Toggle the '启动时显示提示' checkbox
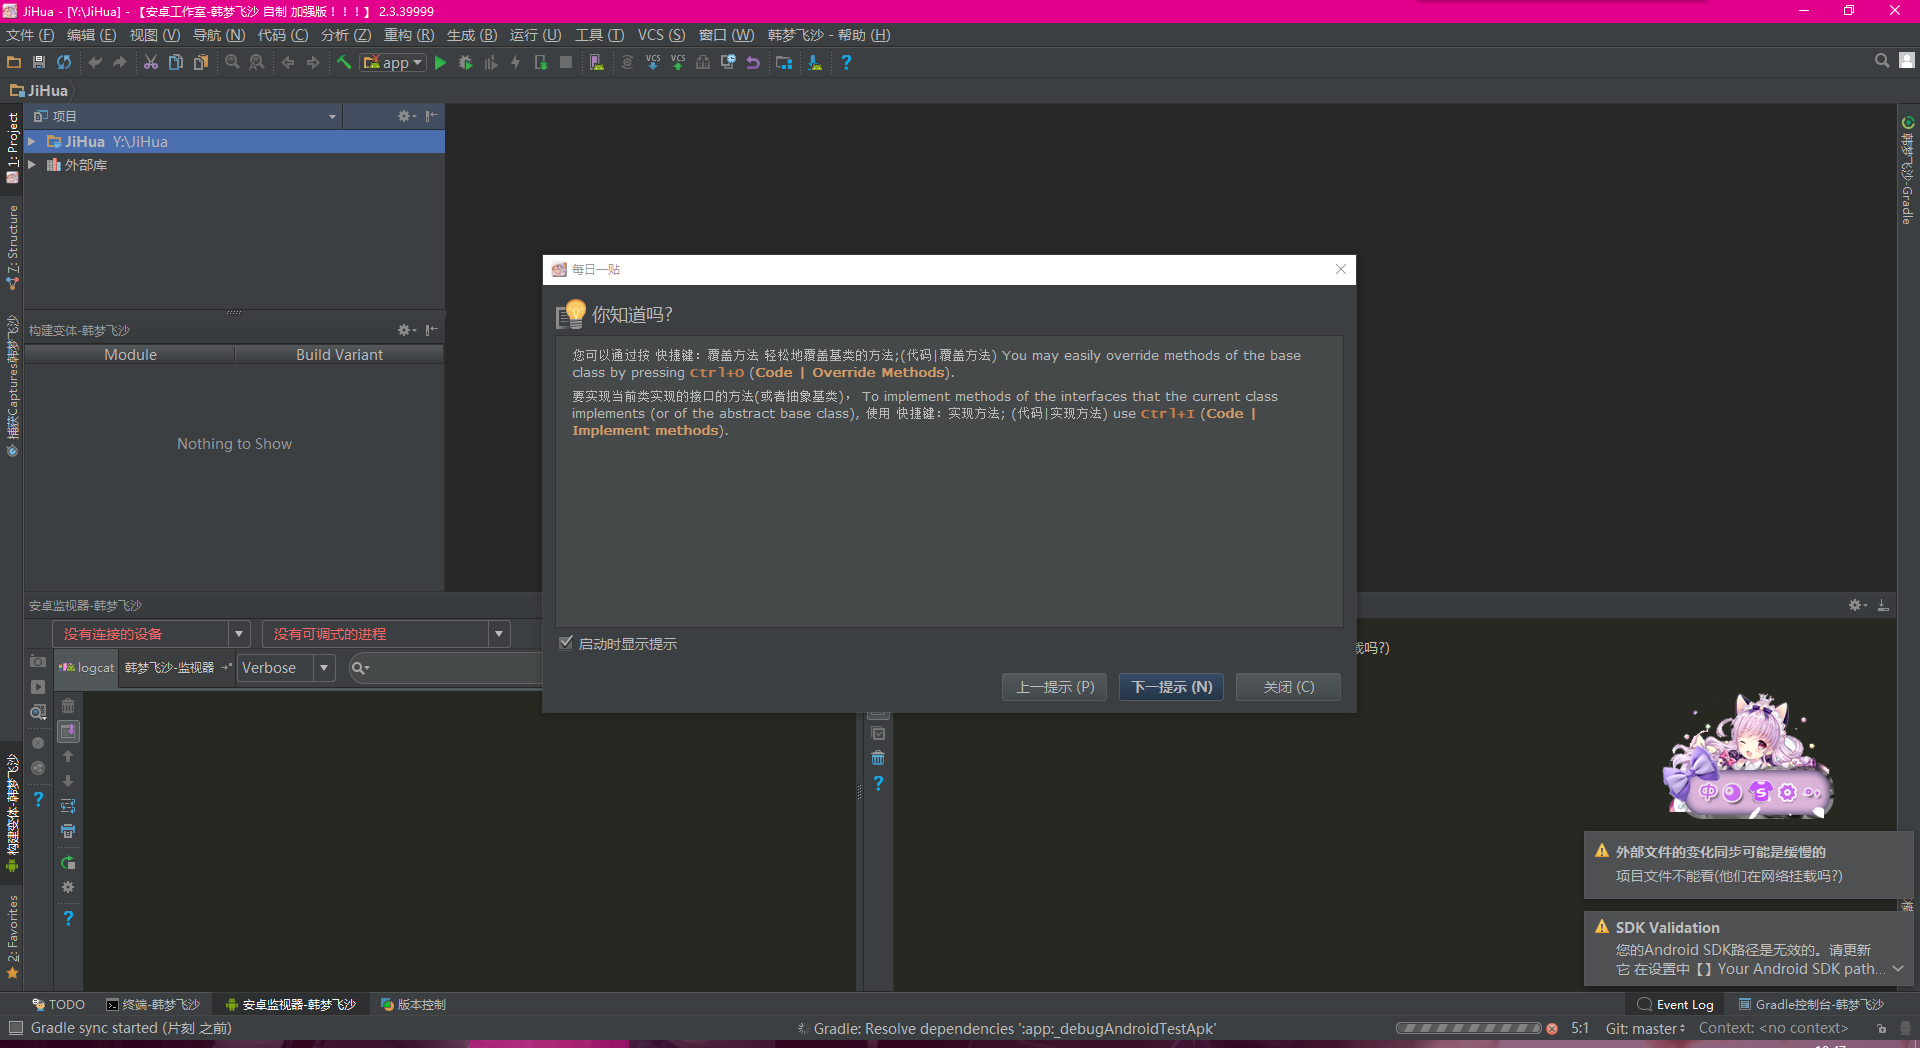This screenshot has width=1920, height=1048. pyautogui.click(x=566, y=643)
